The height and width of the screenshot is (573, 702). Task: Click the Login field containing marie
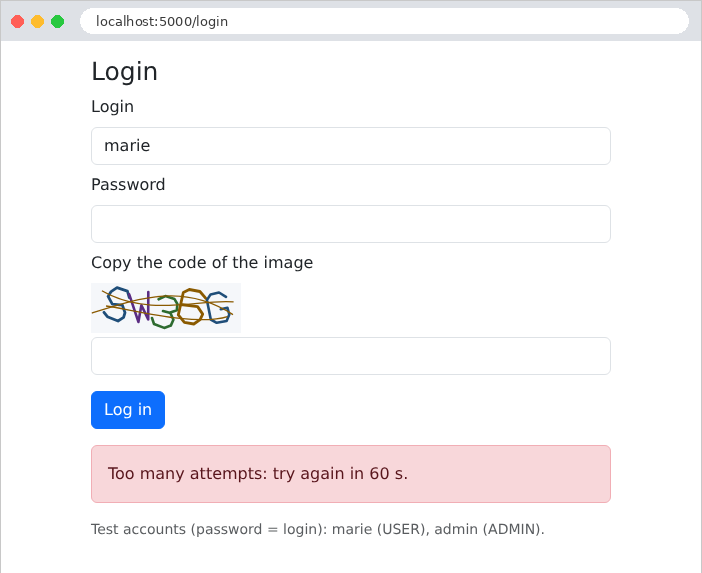(x=351, y=146)
